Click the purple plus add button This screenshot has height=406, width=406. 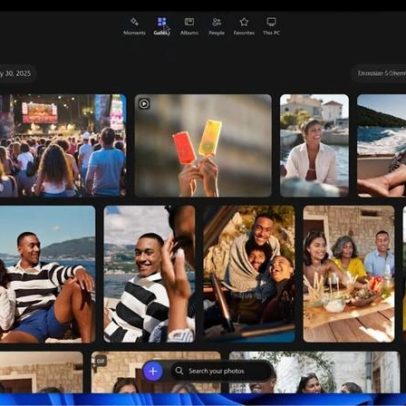(153, 371)
